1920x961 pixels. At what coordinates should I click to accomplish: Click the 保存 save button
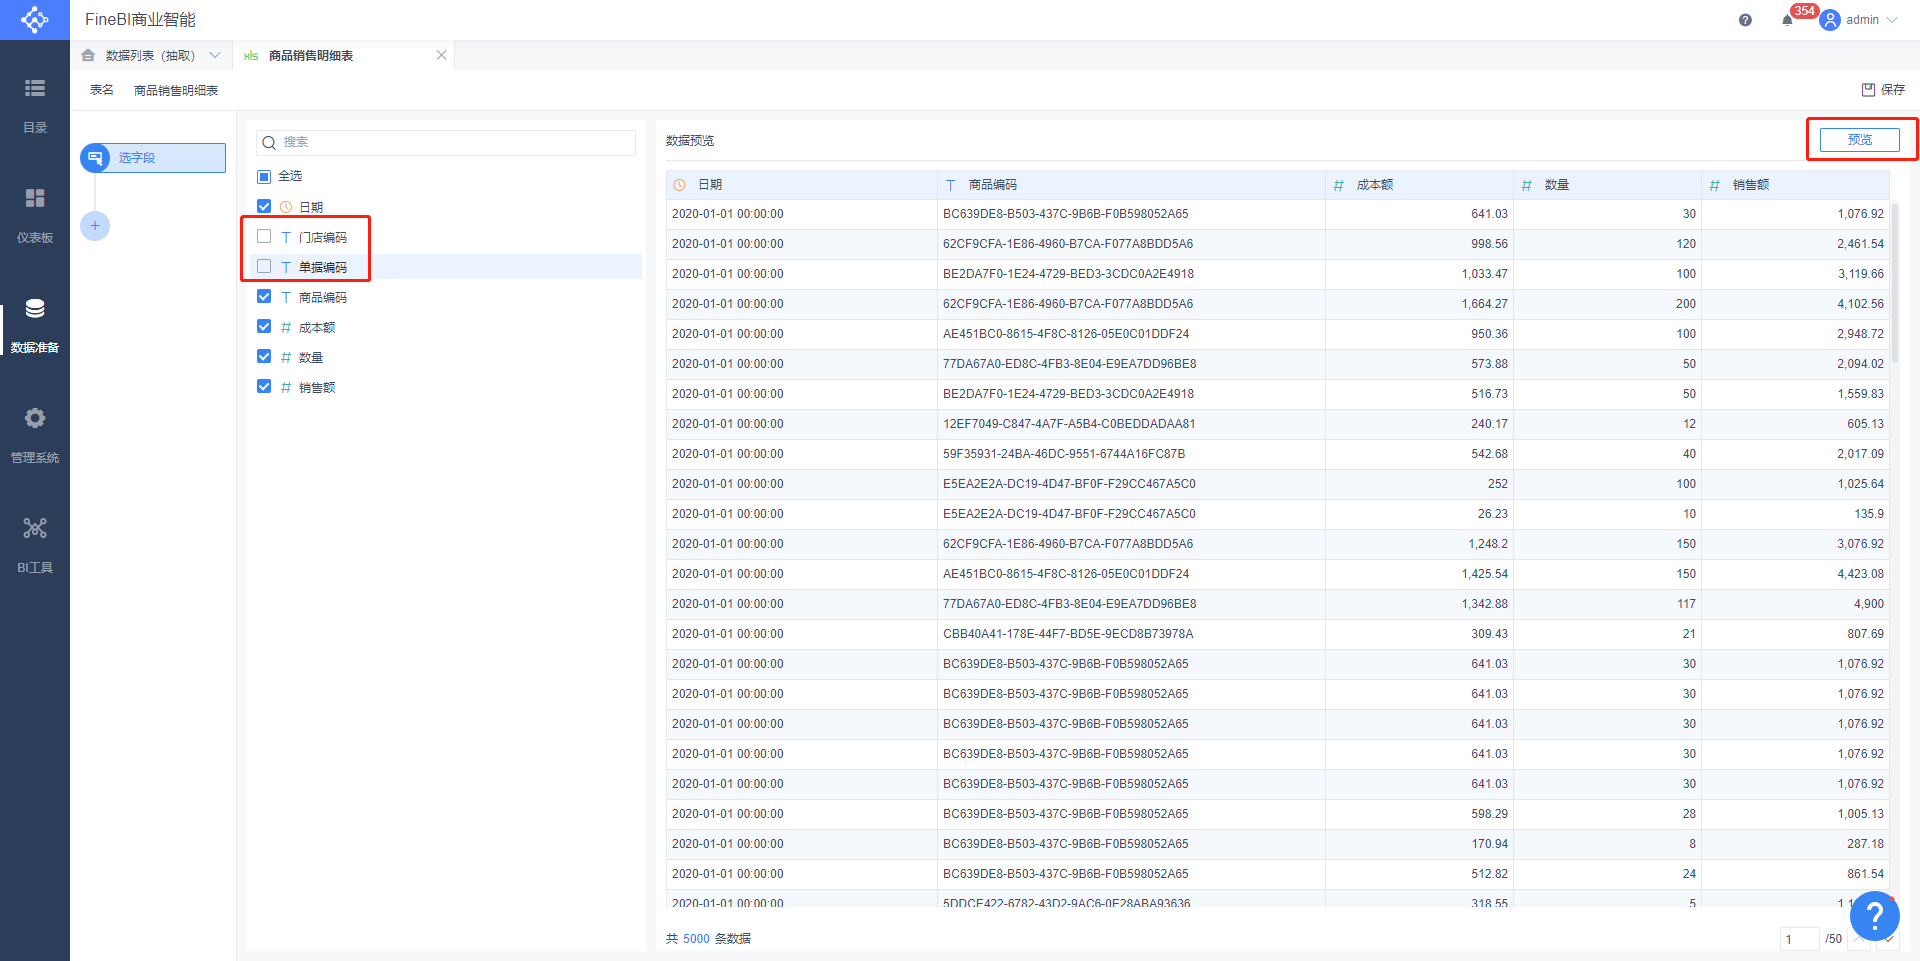(1883, 89)
